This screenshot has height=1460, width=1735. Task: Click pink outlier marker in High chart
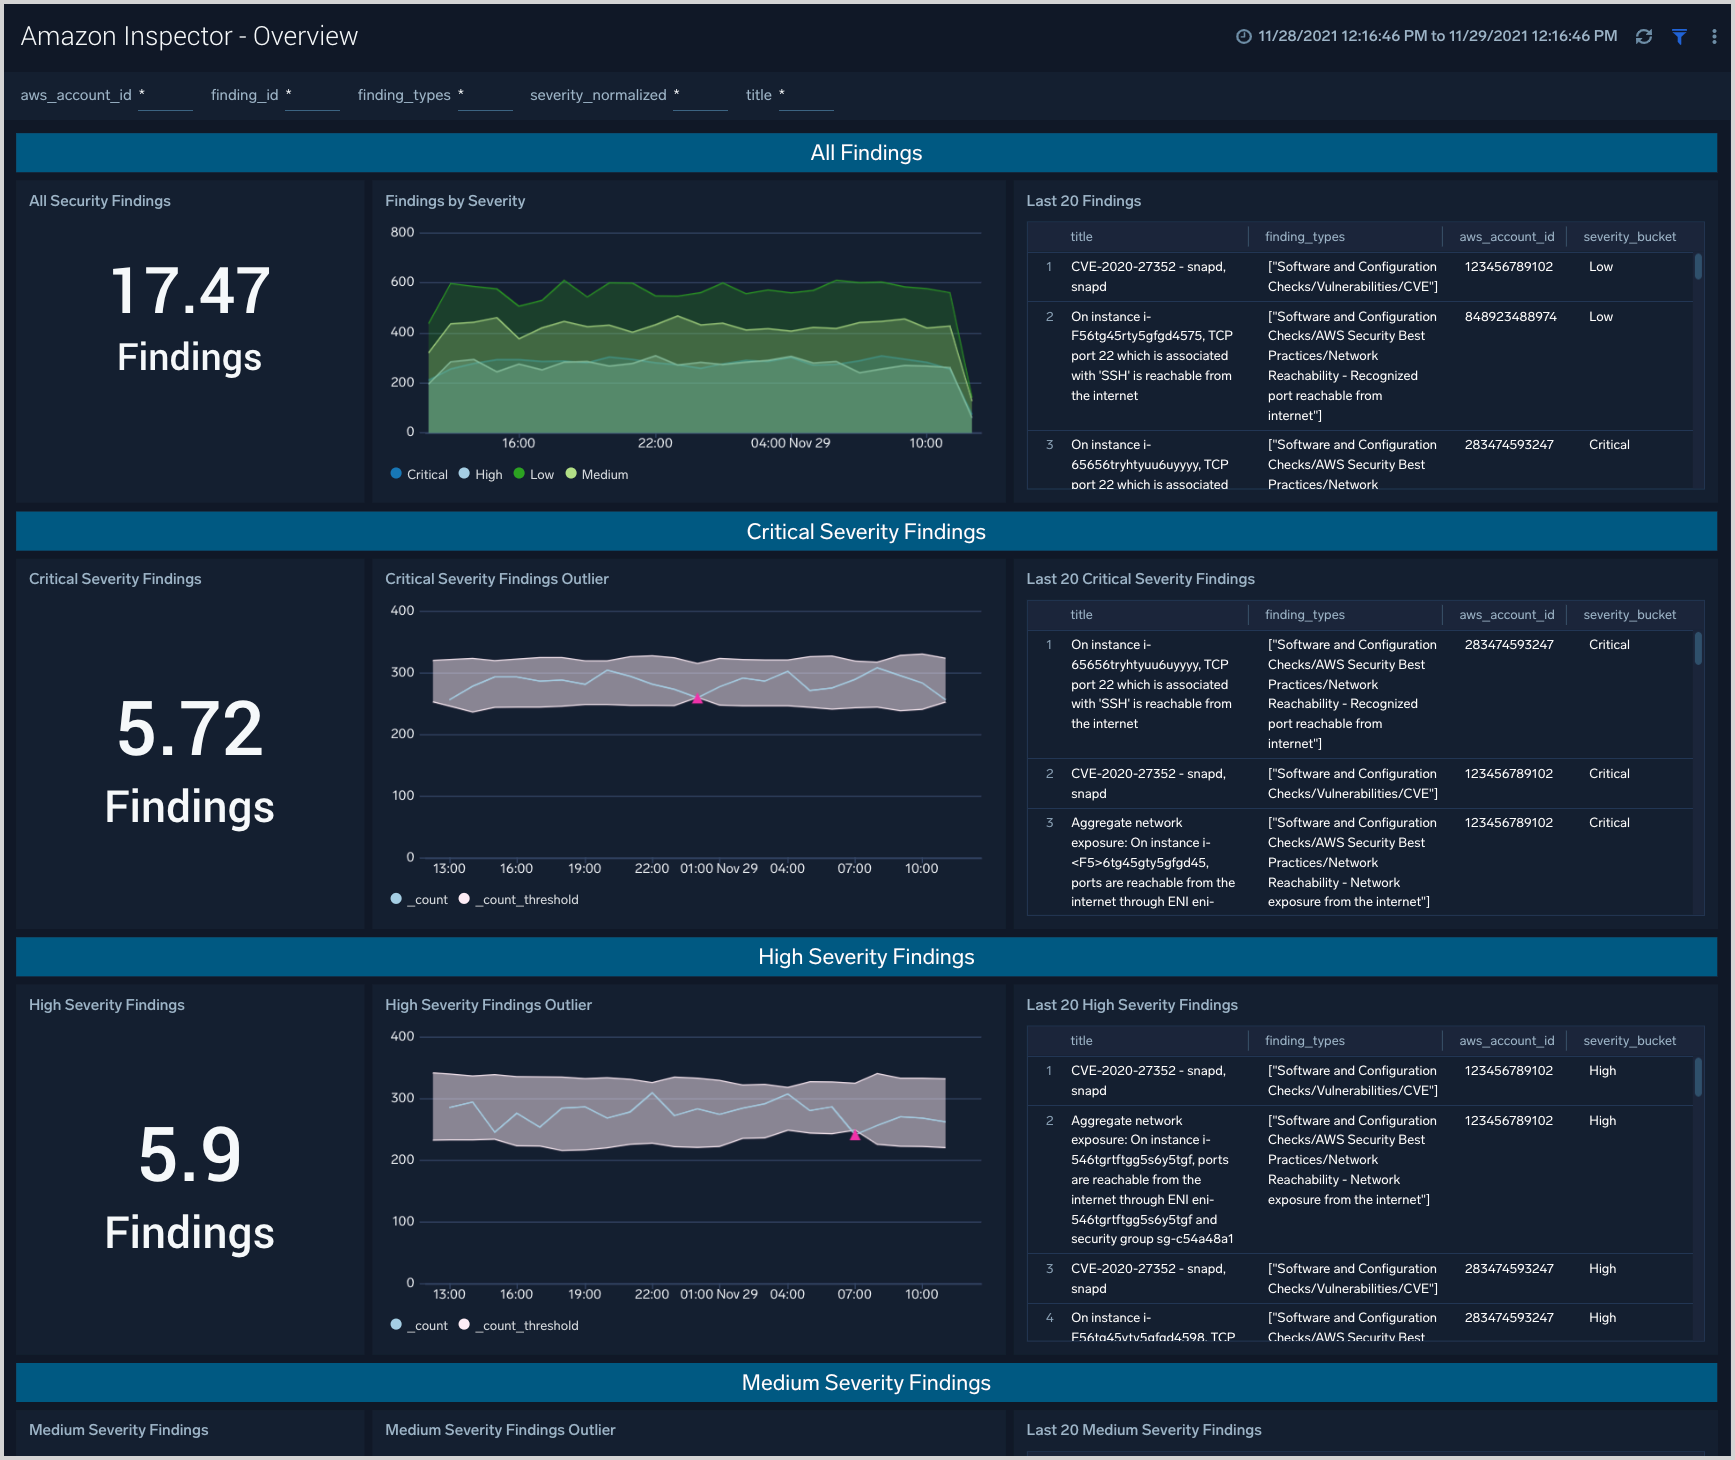(855, 1135)
